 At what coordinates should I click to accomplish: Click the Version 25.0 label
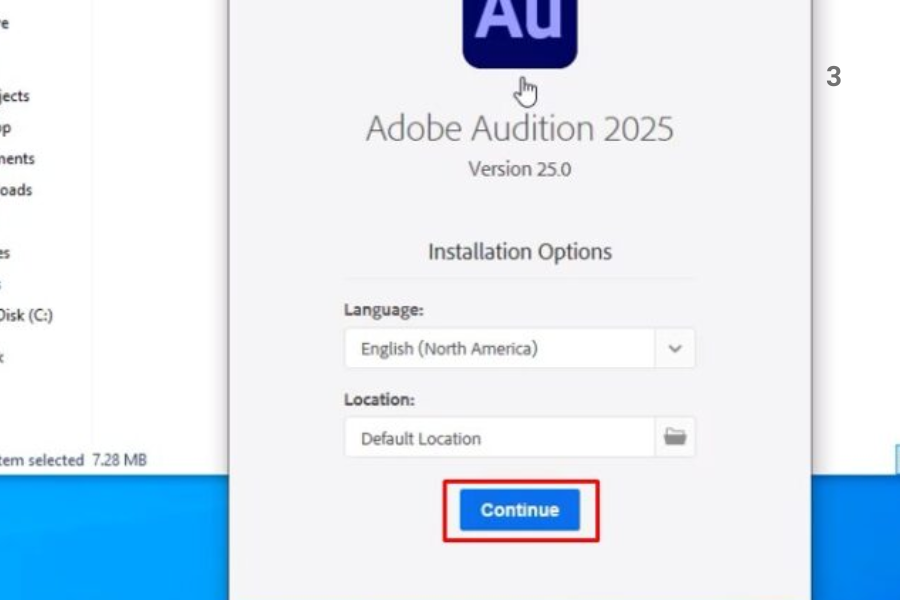[519, 169]
